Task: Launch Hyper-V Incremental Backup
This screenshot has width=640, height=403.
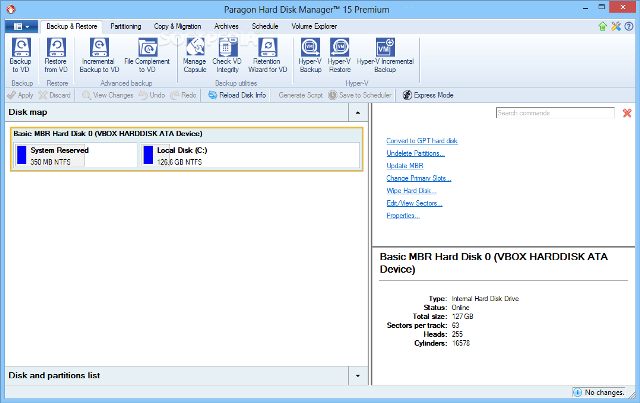Action: tap(385, 56)
